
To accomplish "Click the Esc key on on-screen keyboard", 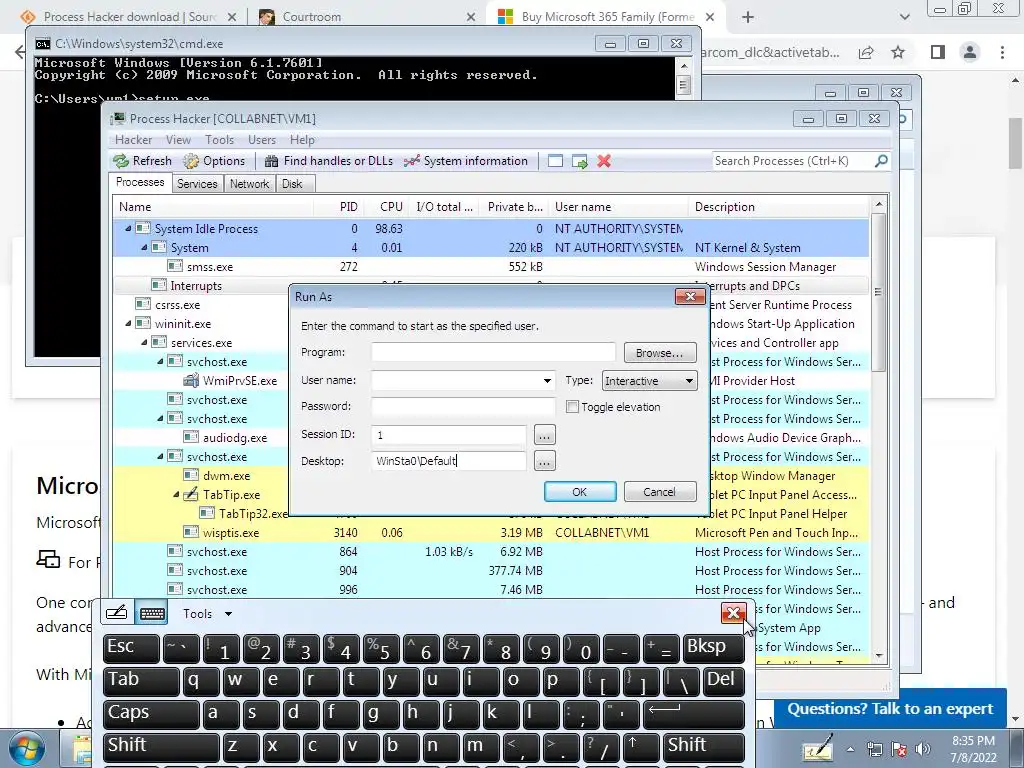I will 131,648.
